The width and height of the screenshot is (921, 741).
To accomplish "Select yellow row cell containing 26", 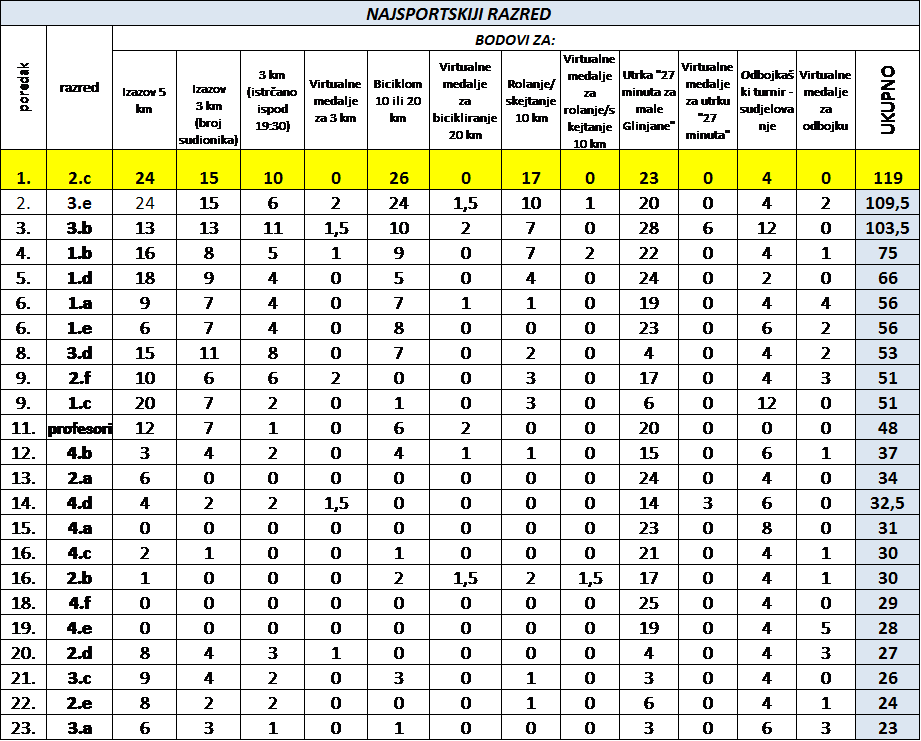I will coord(398,178).
